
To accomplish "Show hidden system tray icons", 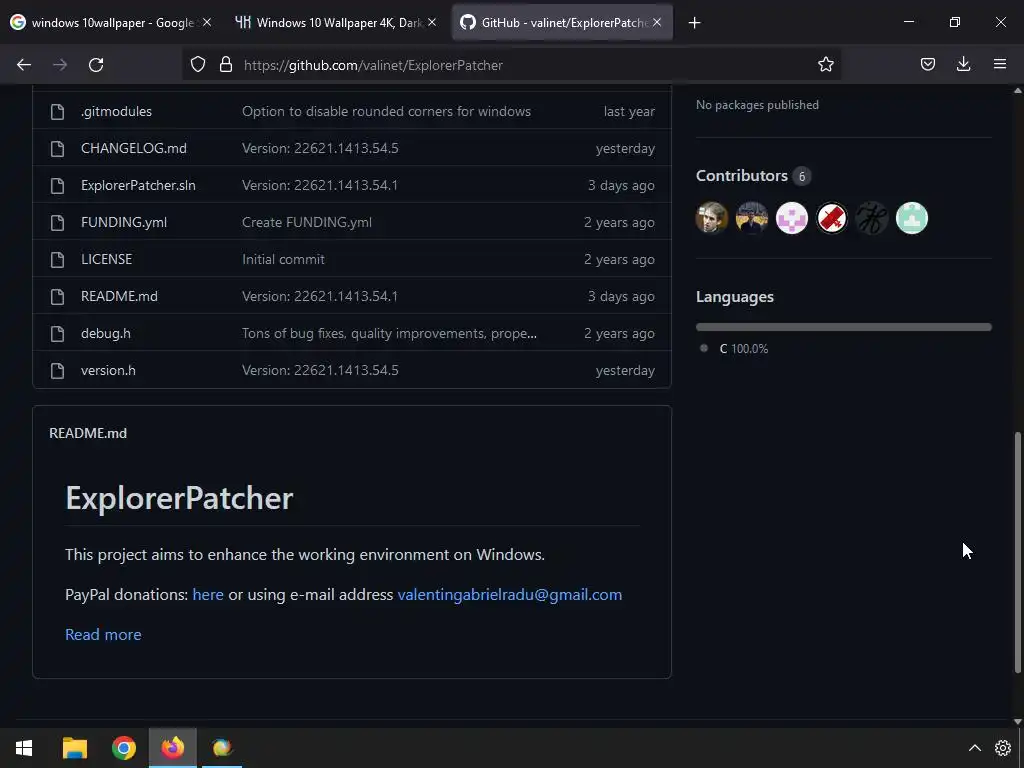I will pos(974,748).
